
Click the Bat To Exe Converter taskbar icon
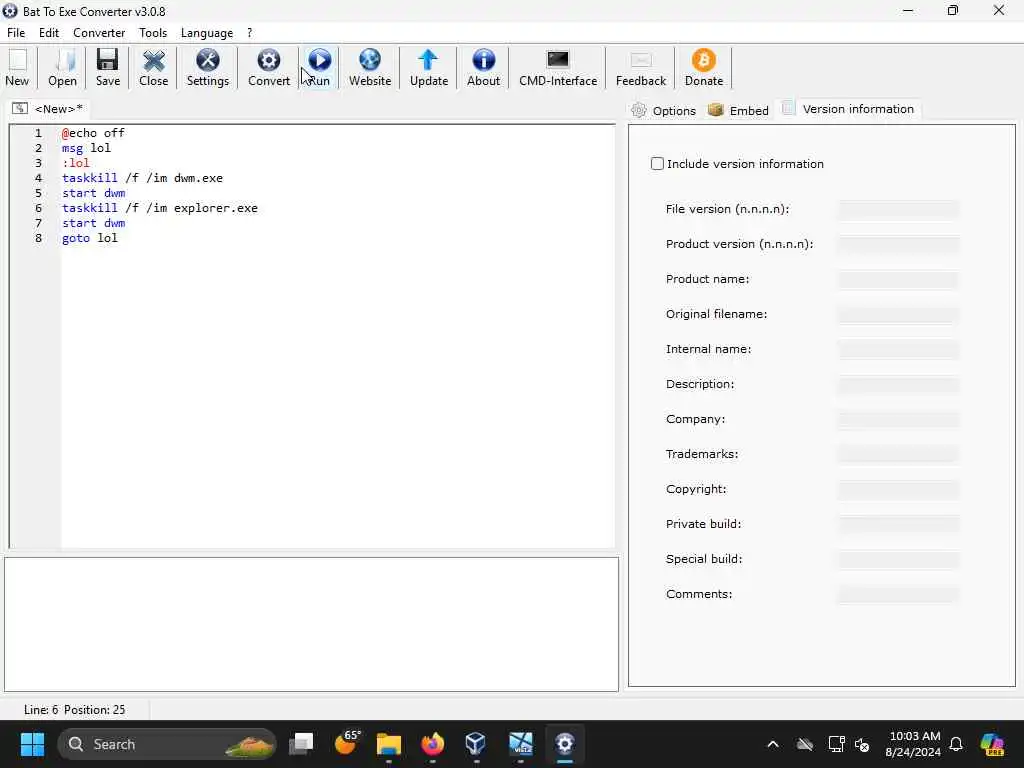[x=564, y=744]
